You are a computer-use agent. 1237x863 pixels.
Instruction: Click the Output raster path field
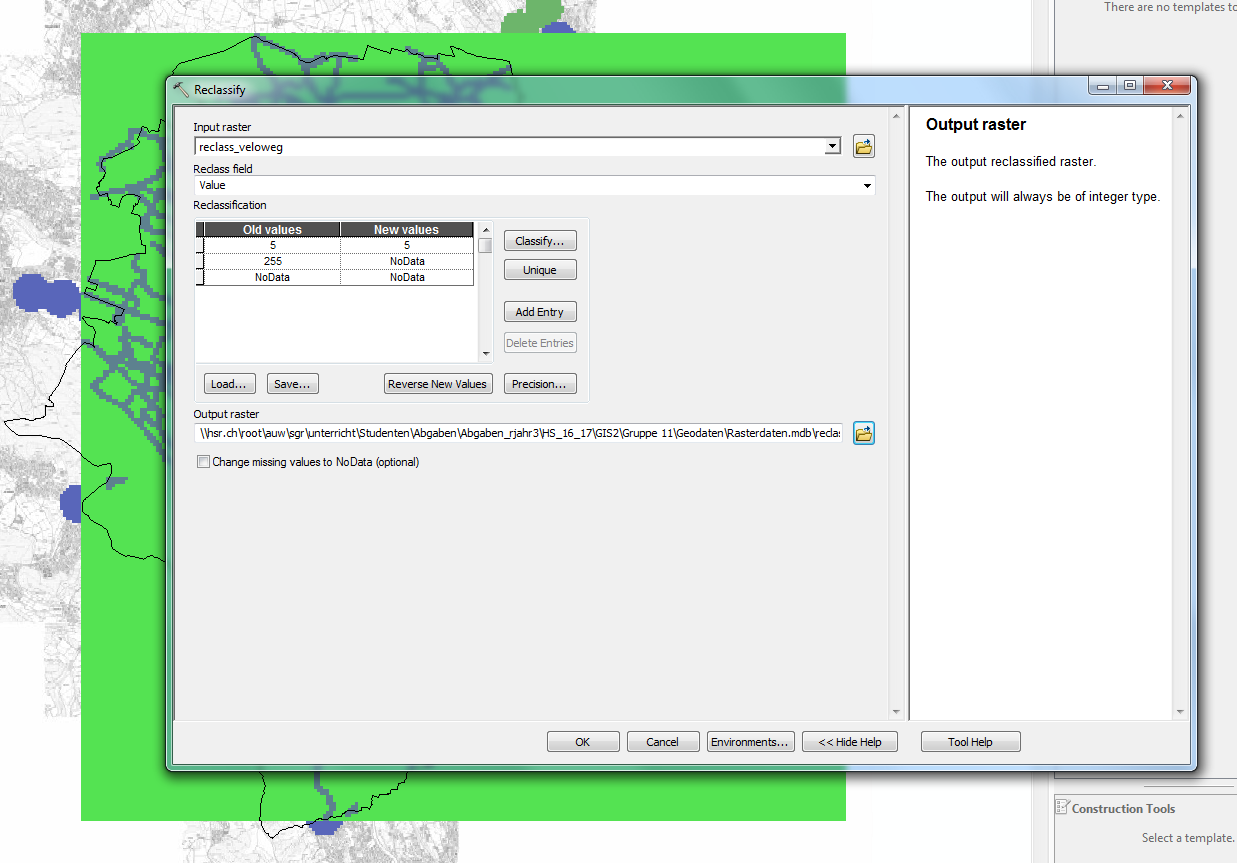tap(520, 433)
